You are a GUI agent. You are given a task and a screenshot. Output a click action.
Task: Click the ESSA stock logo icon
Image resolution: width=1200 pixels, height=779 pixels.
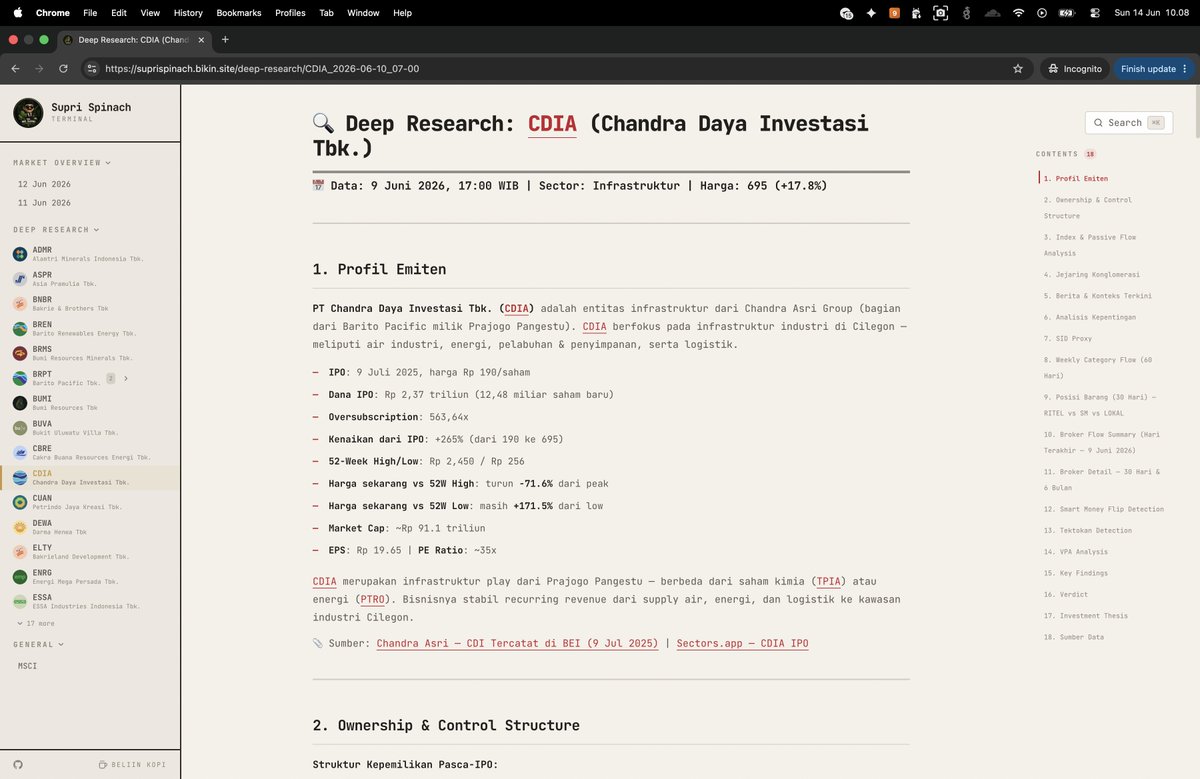(20, 601)
